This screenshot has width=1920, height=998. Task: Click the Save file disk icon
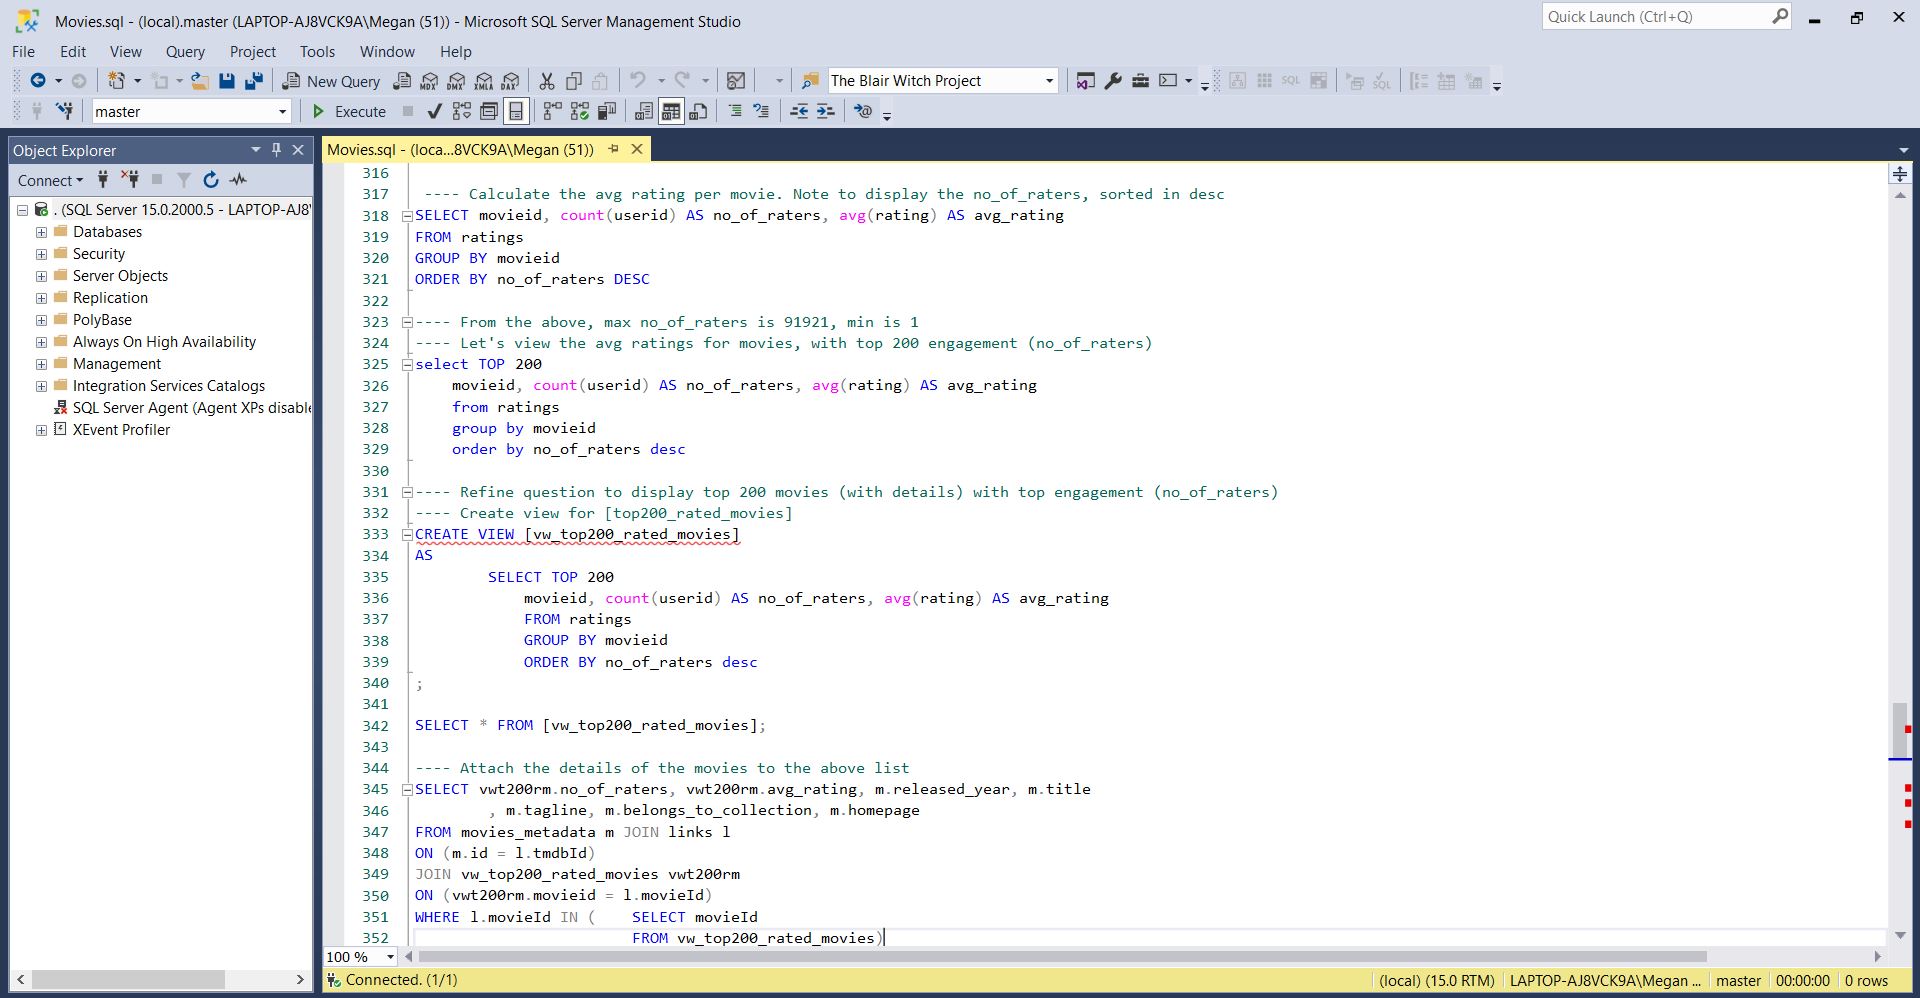coord(227,81)
